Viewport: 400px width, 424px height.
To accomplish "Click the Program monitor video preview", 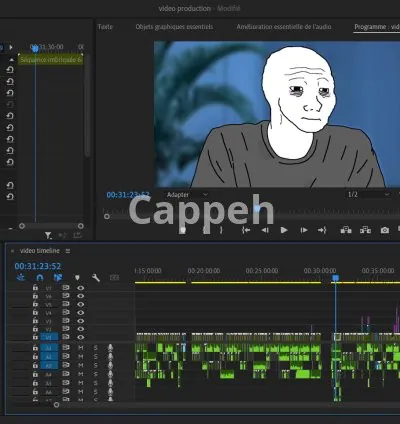I will tap(277, 114).
